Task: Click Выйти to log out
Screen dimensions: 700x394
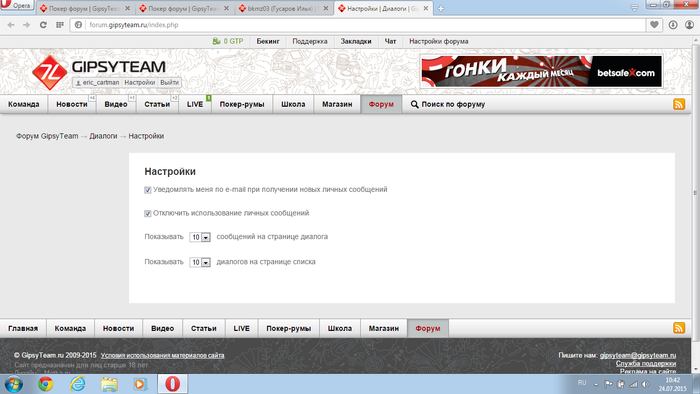Action: tap(169, 83)
